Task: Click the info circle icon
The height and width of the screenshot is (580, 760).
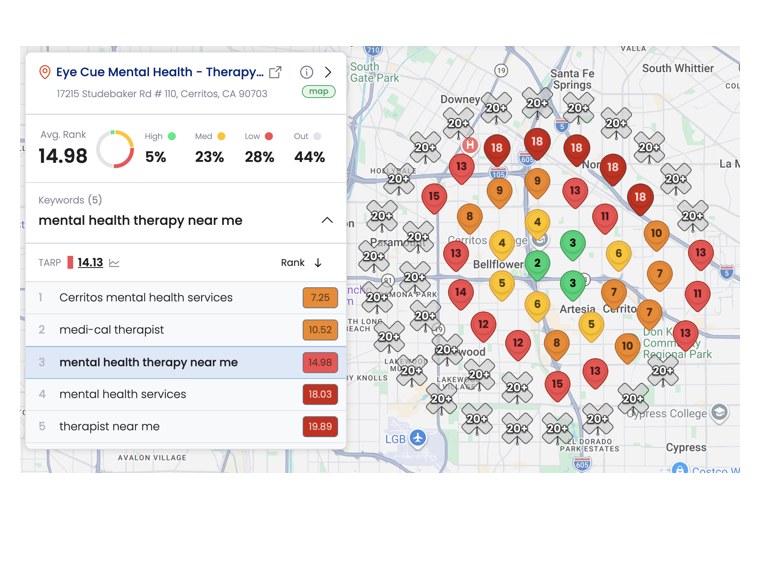Action: pyautogui.click(x=306, y=72)
